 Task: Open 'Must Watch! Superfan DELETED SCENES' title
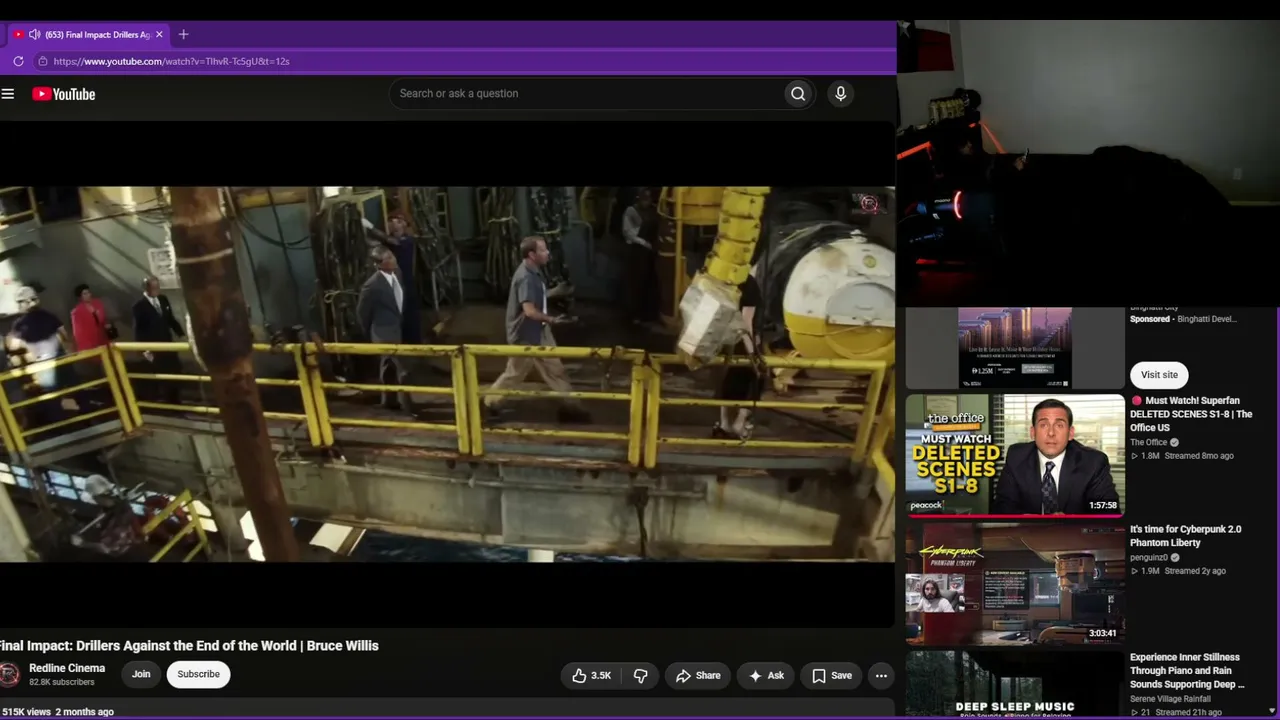point(1191,414)
